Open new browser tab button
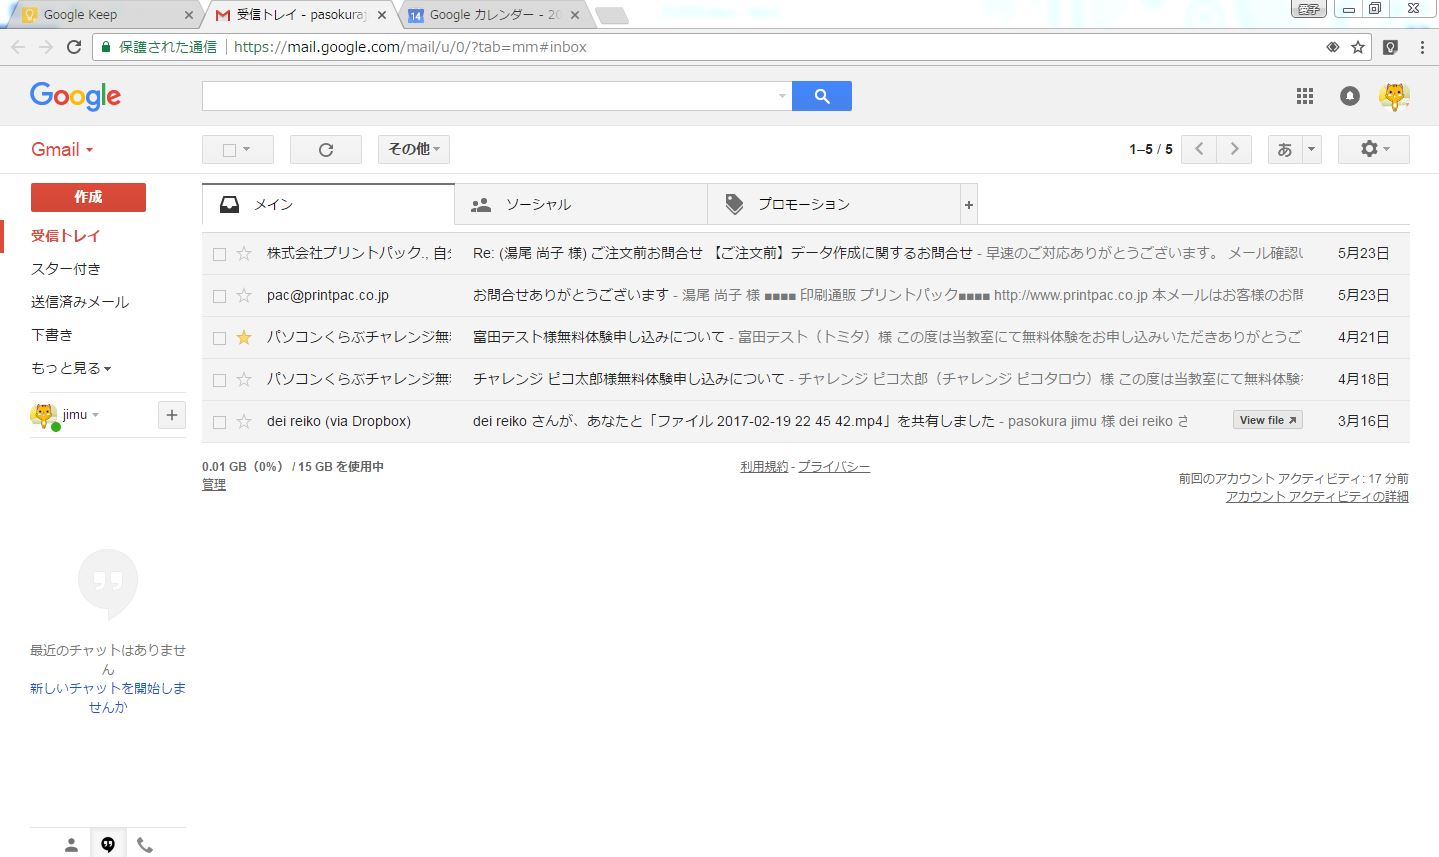Screen dimensions: 1439x857 point(611,15)
